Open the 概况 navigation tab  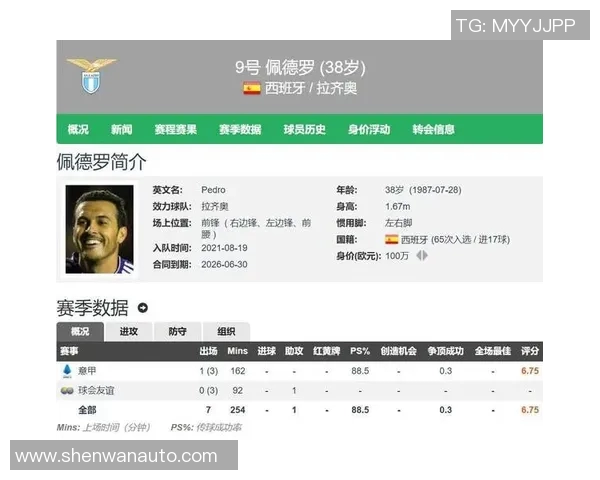78,129
